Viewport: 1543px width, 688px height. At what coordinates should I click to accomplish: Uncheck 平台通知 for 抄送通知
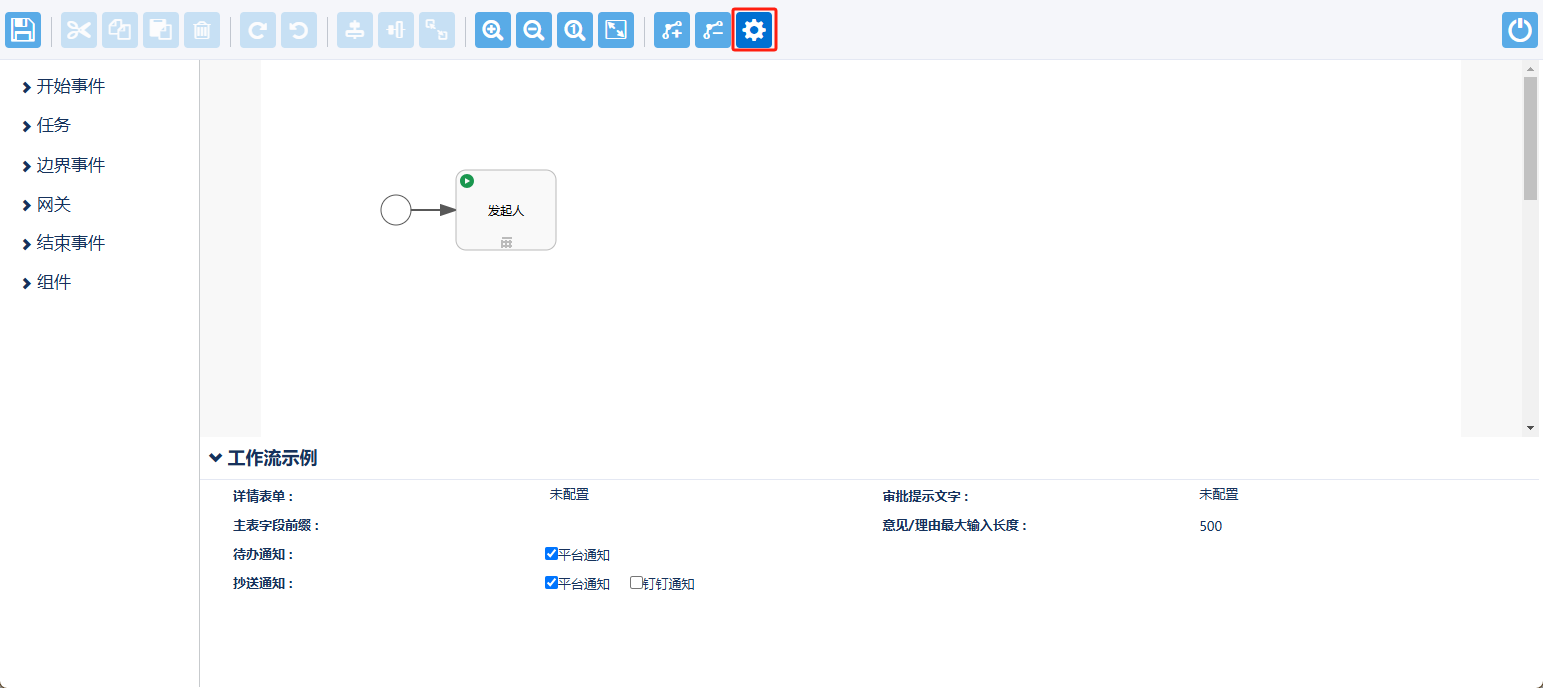pos(551,583)
